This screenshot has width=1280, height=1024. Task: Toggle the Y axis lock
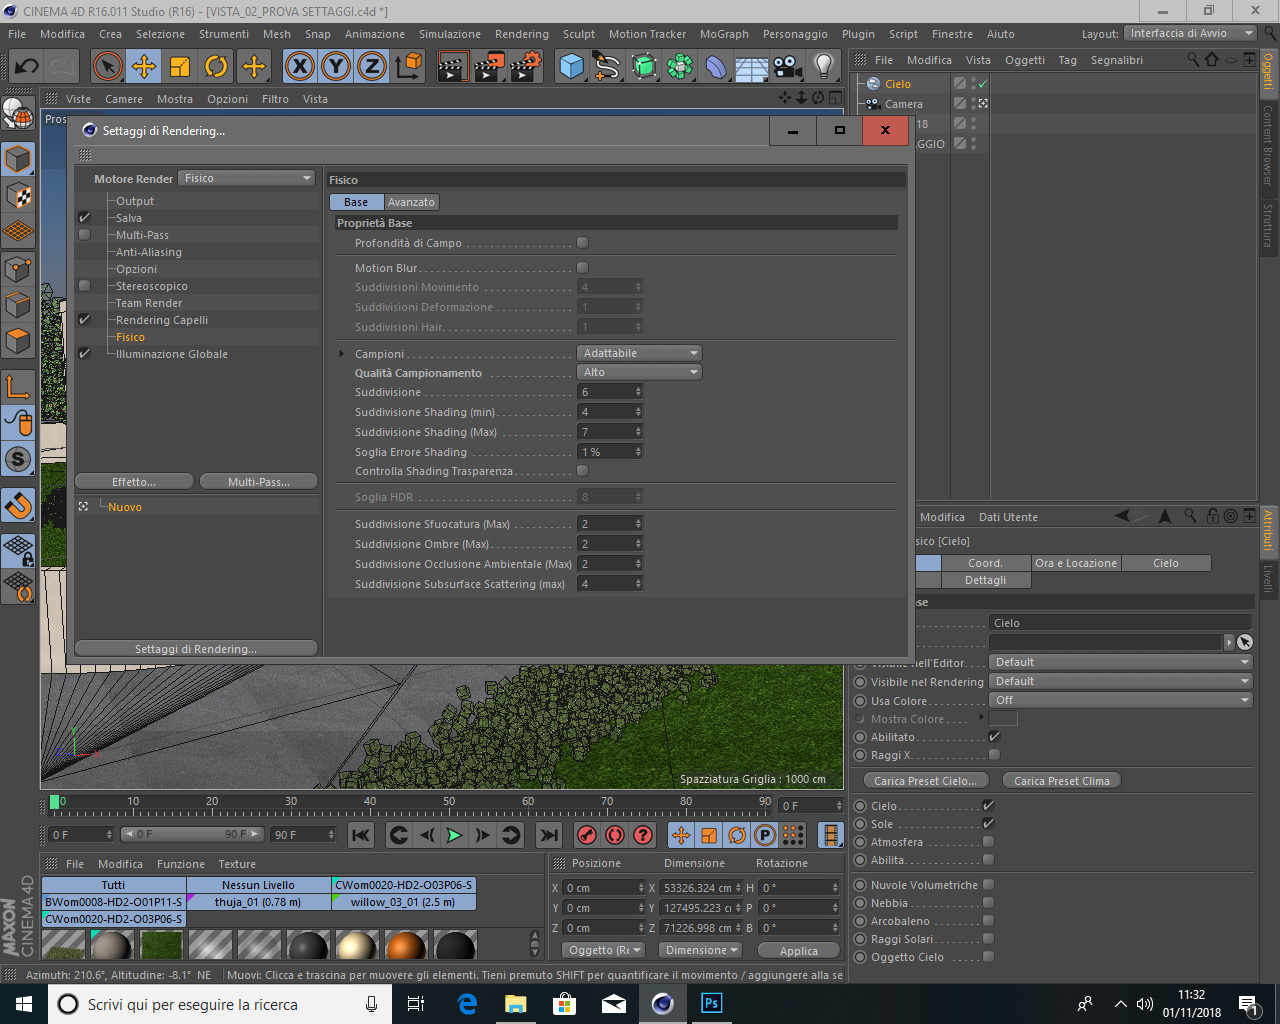pyautogui.click(x=336, y=67)
